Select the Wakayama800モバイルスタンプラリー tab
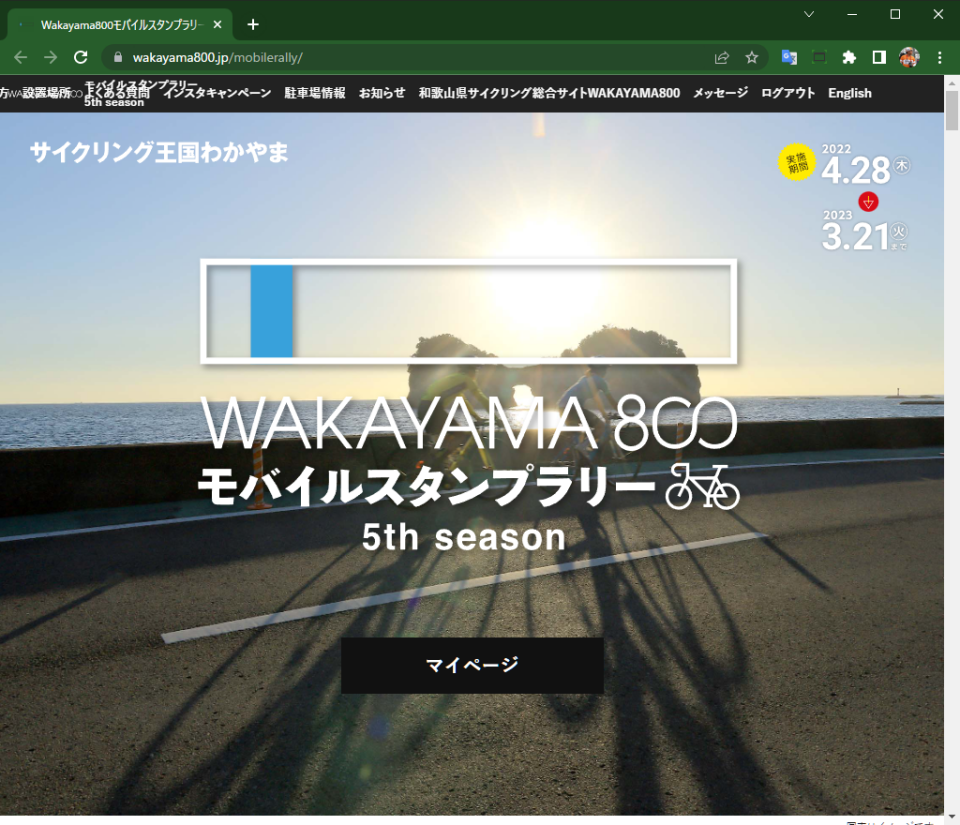The height and width of the screenshot is (825, 960). [120, 24]
